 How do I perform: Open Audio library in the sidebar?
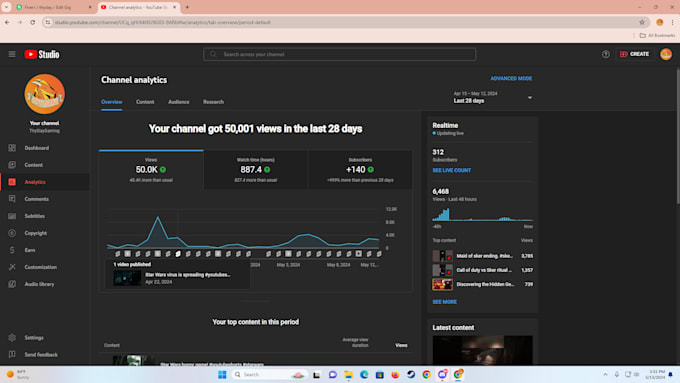click(45, 284)
